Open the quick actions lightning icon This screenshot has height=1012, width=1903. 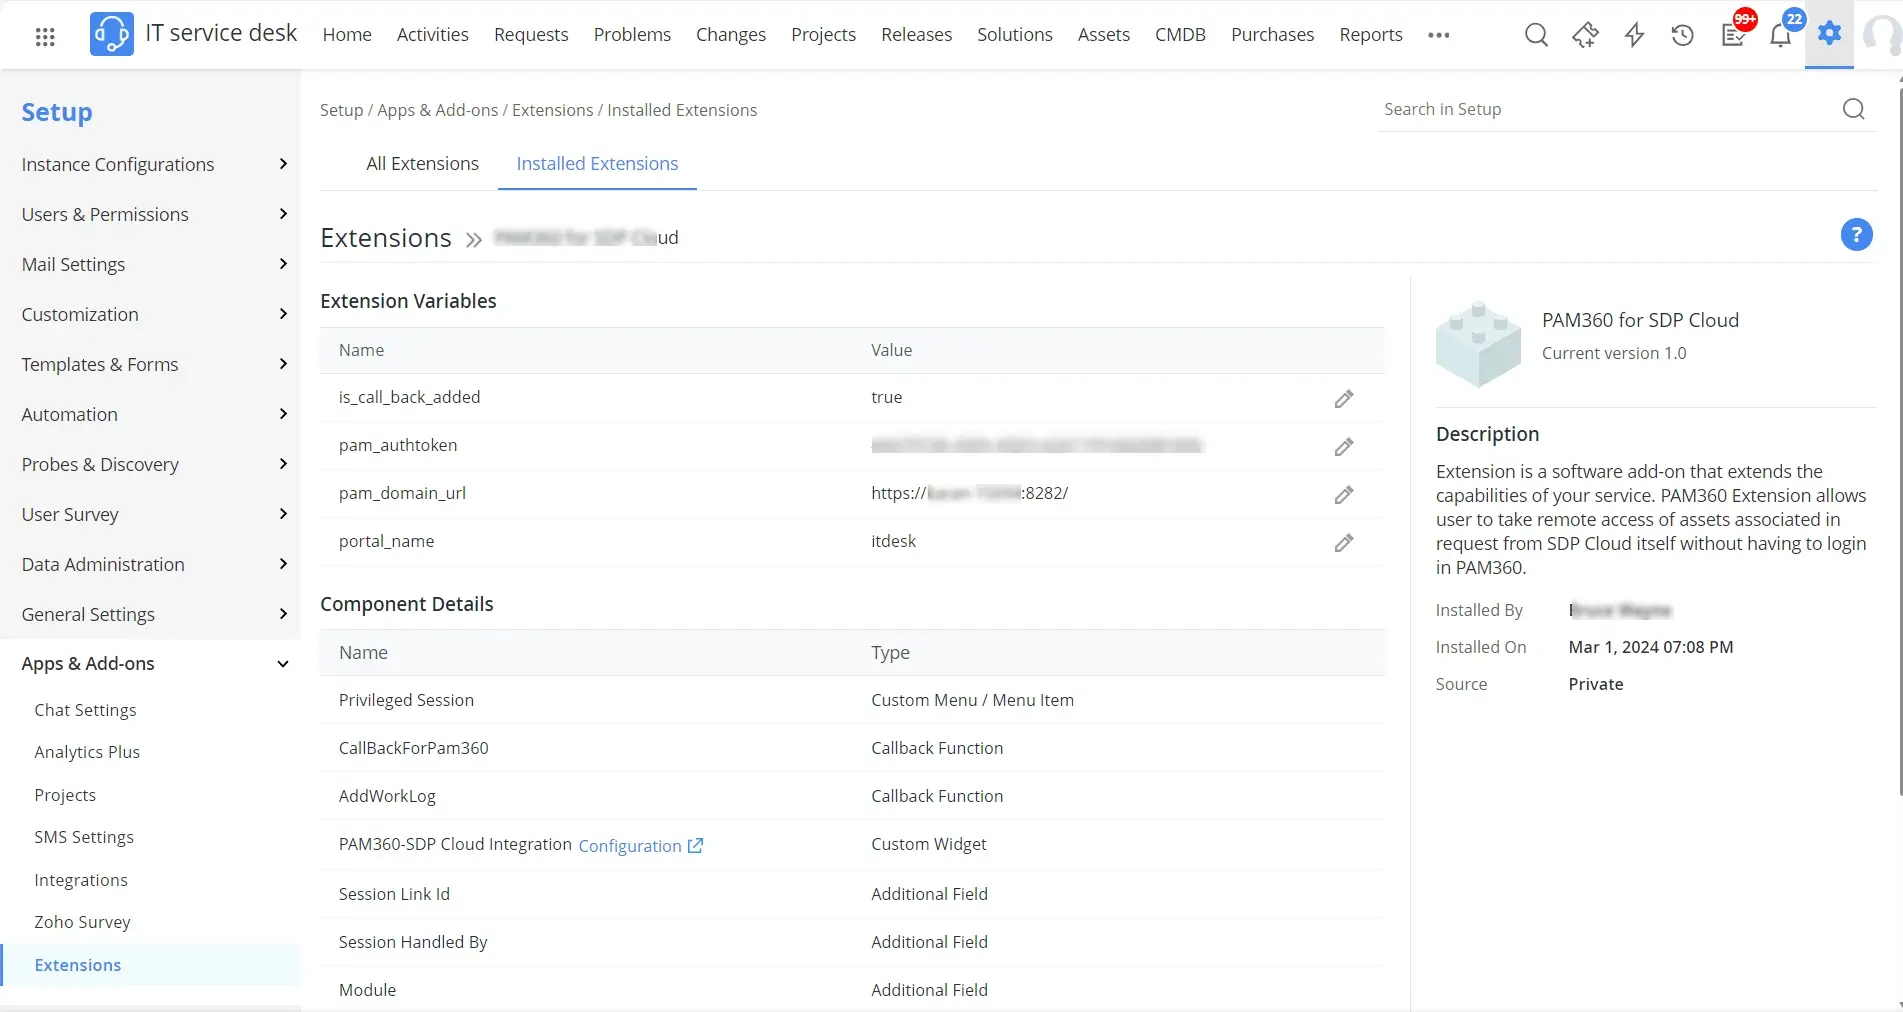[1634, 36]
